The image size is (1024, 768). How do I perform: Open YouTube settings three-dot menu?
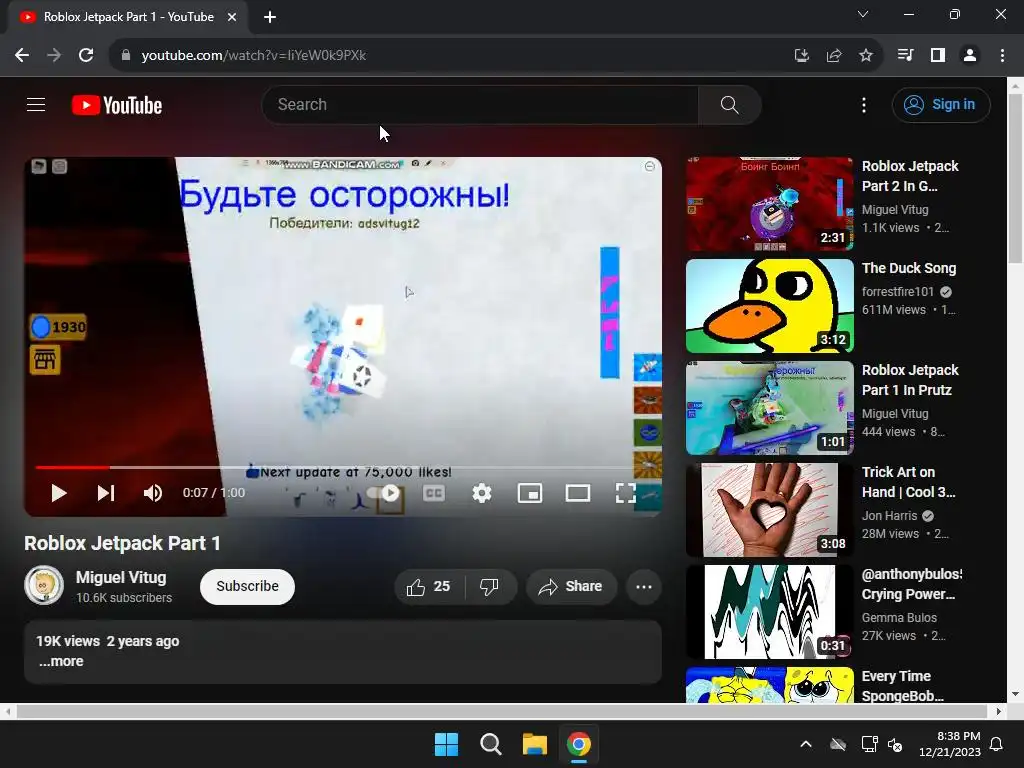pyautogui.click(x=863, y=104)
